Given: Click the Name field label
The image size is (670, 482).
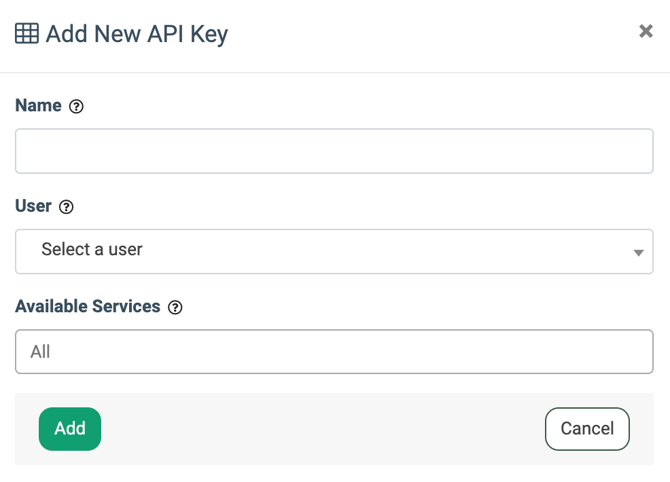Looking at the screenshot, I should click(38, 106).
